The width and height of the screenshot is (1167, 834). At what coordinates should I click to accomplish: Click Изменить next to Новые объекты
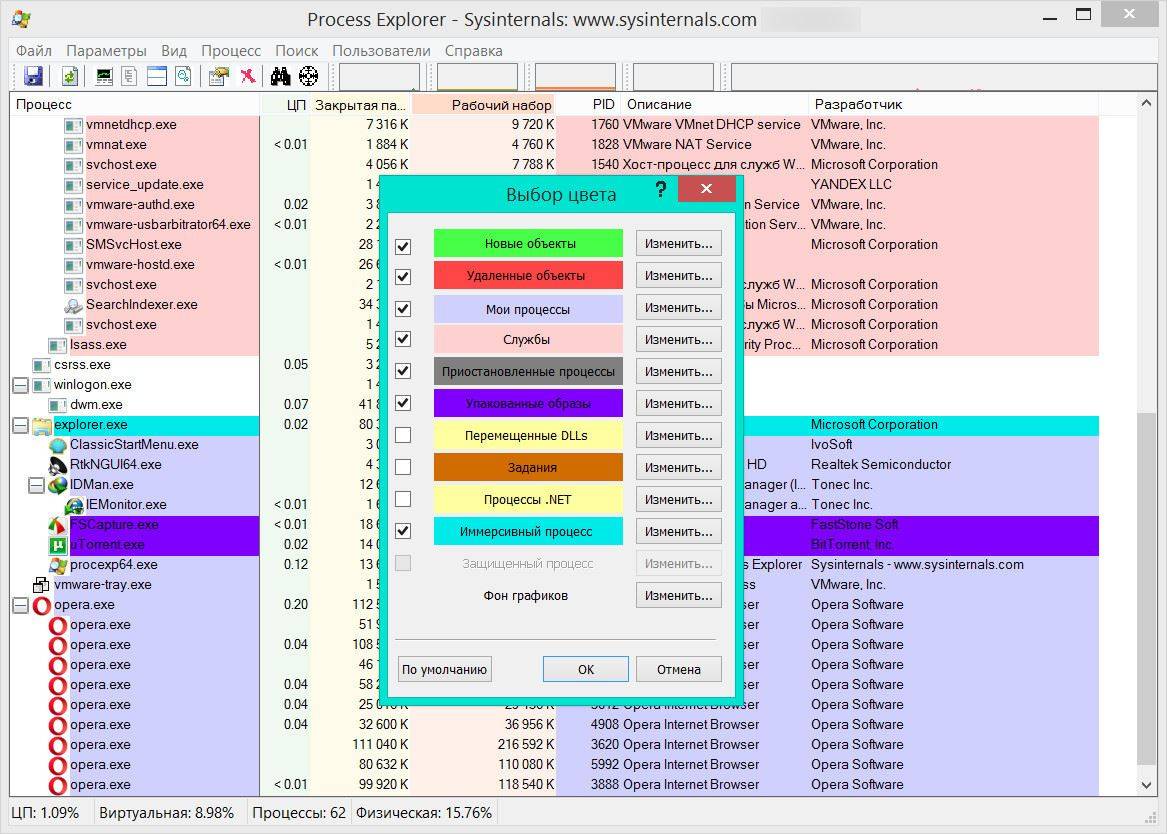679,243
